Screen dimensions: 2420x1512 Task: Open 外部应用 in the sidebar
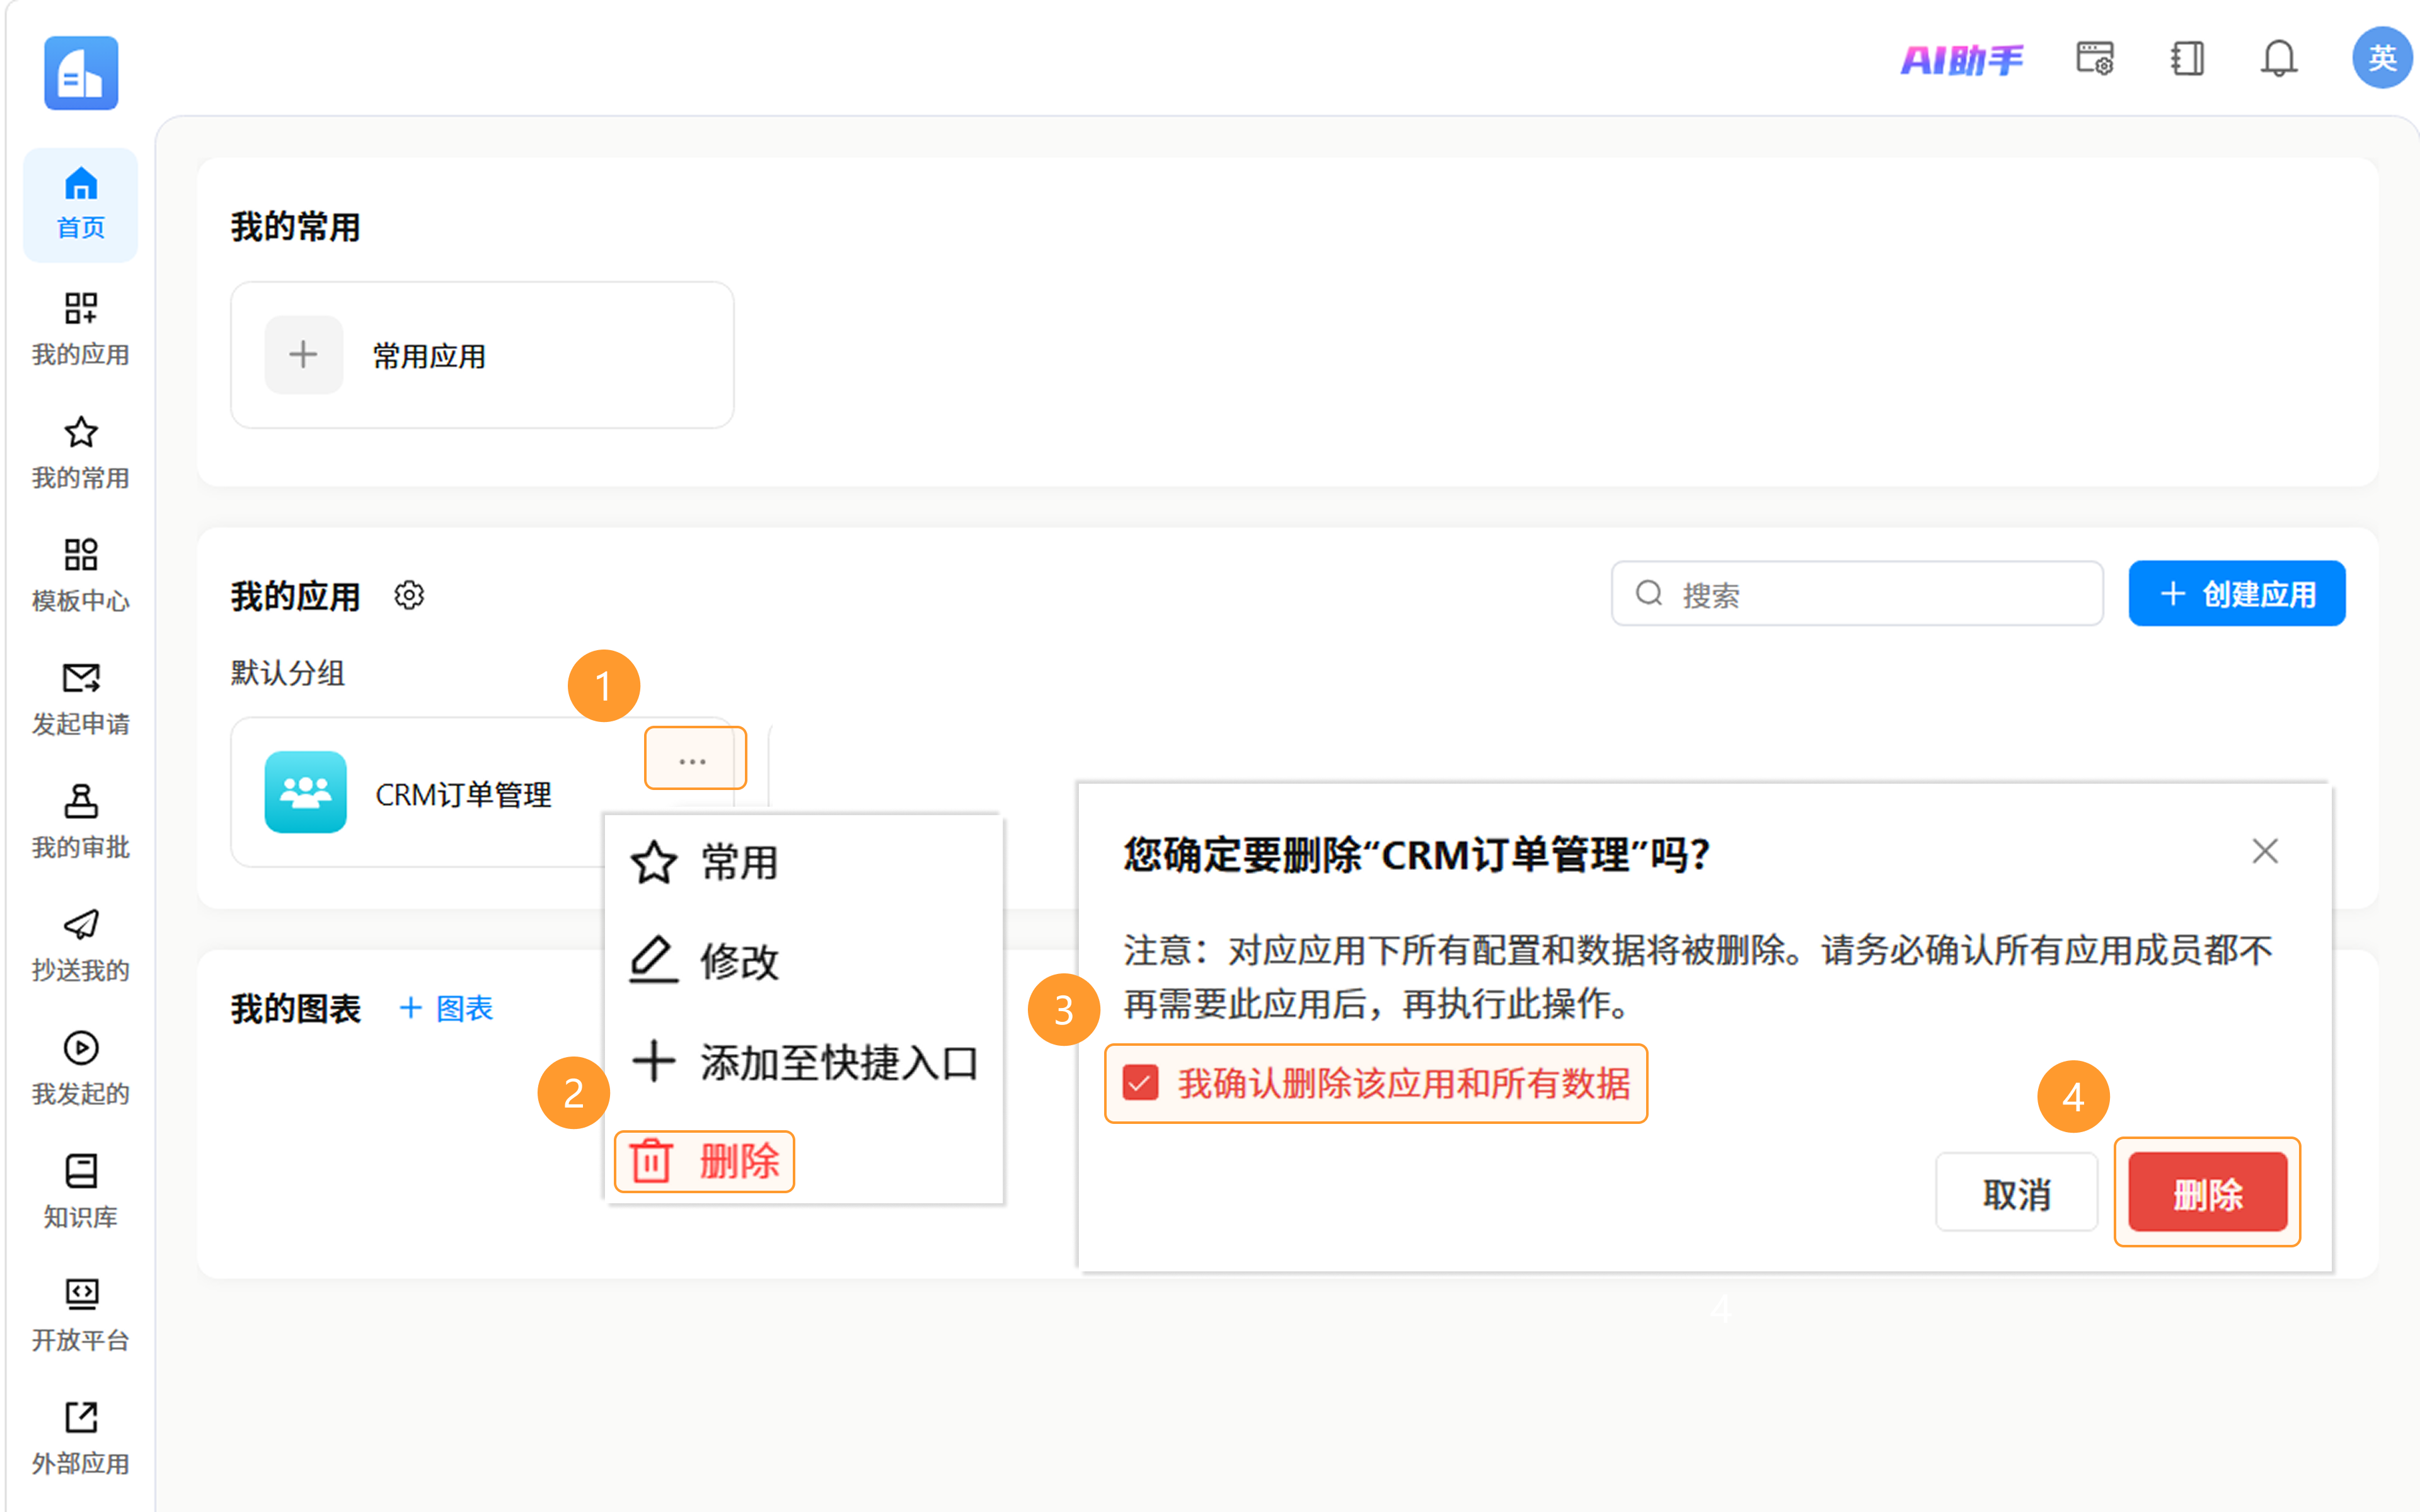pos(81,1438)
